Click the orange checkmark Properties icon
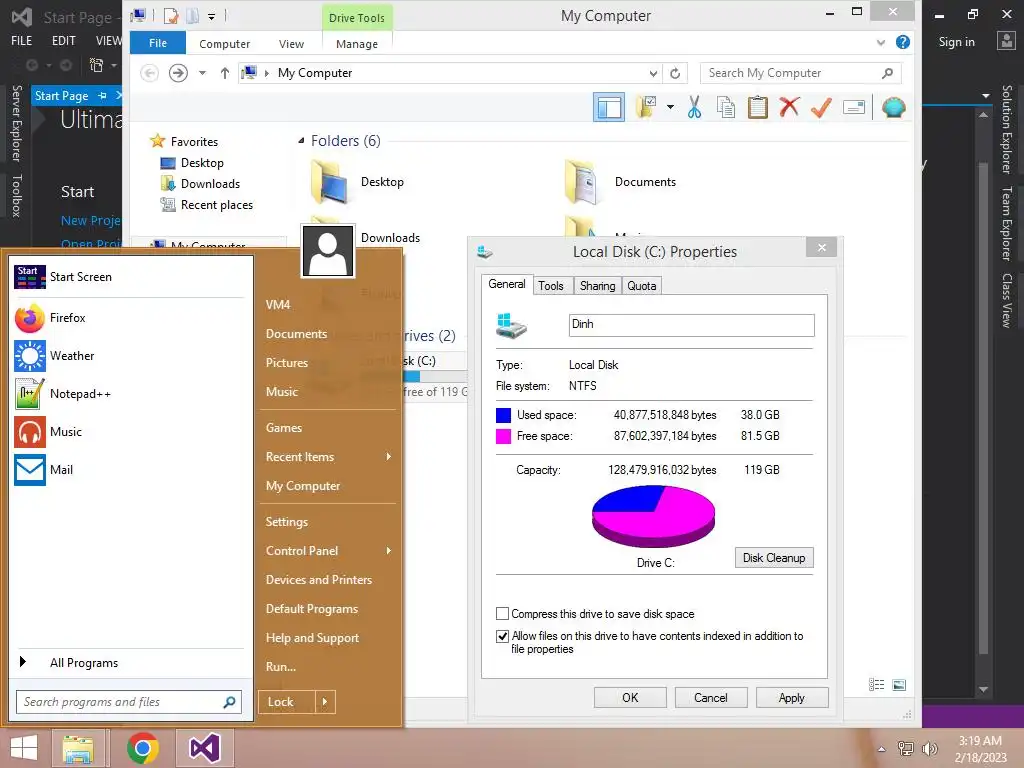The width and height of the screenshot is (1024, 768). coord(821,107)
